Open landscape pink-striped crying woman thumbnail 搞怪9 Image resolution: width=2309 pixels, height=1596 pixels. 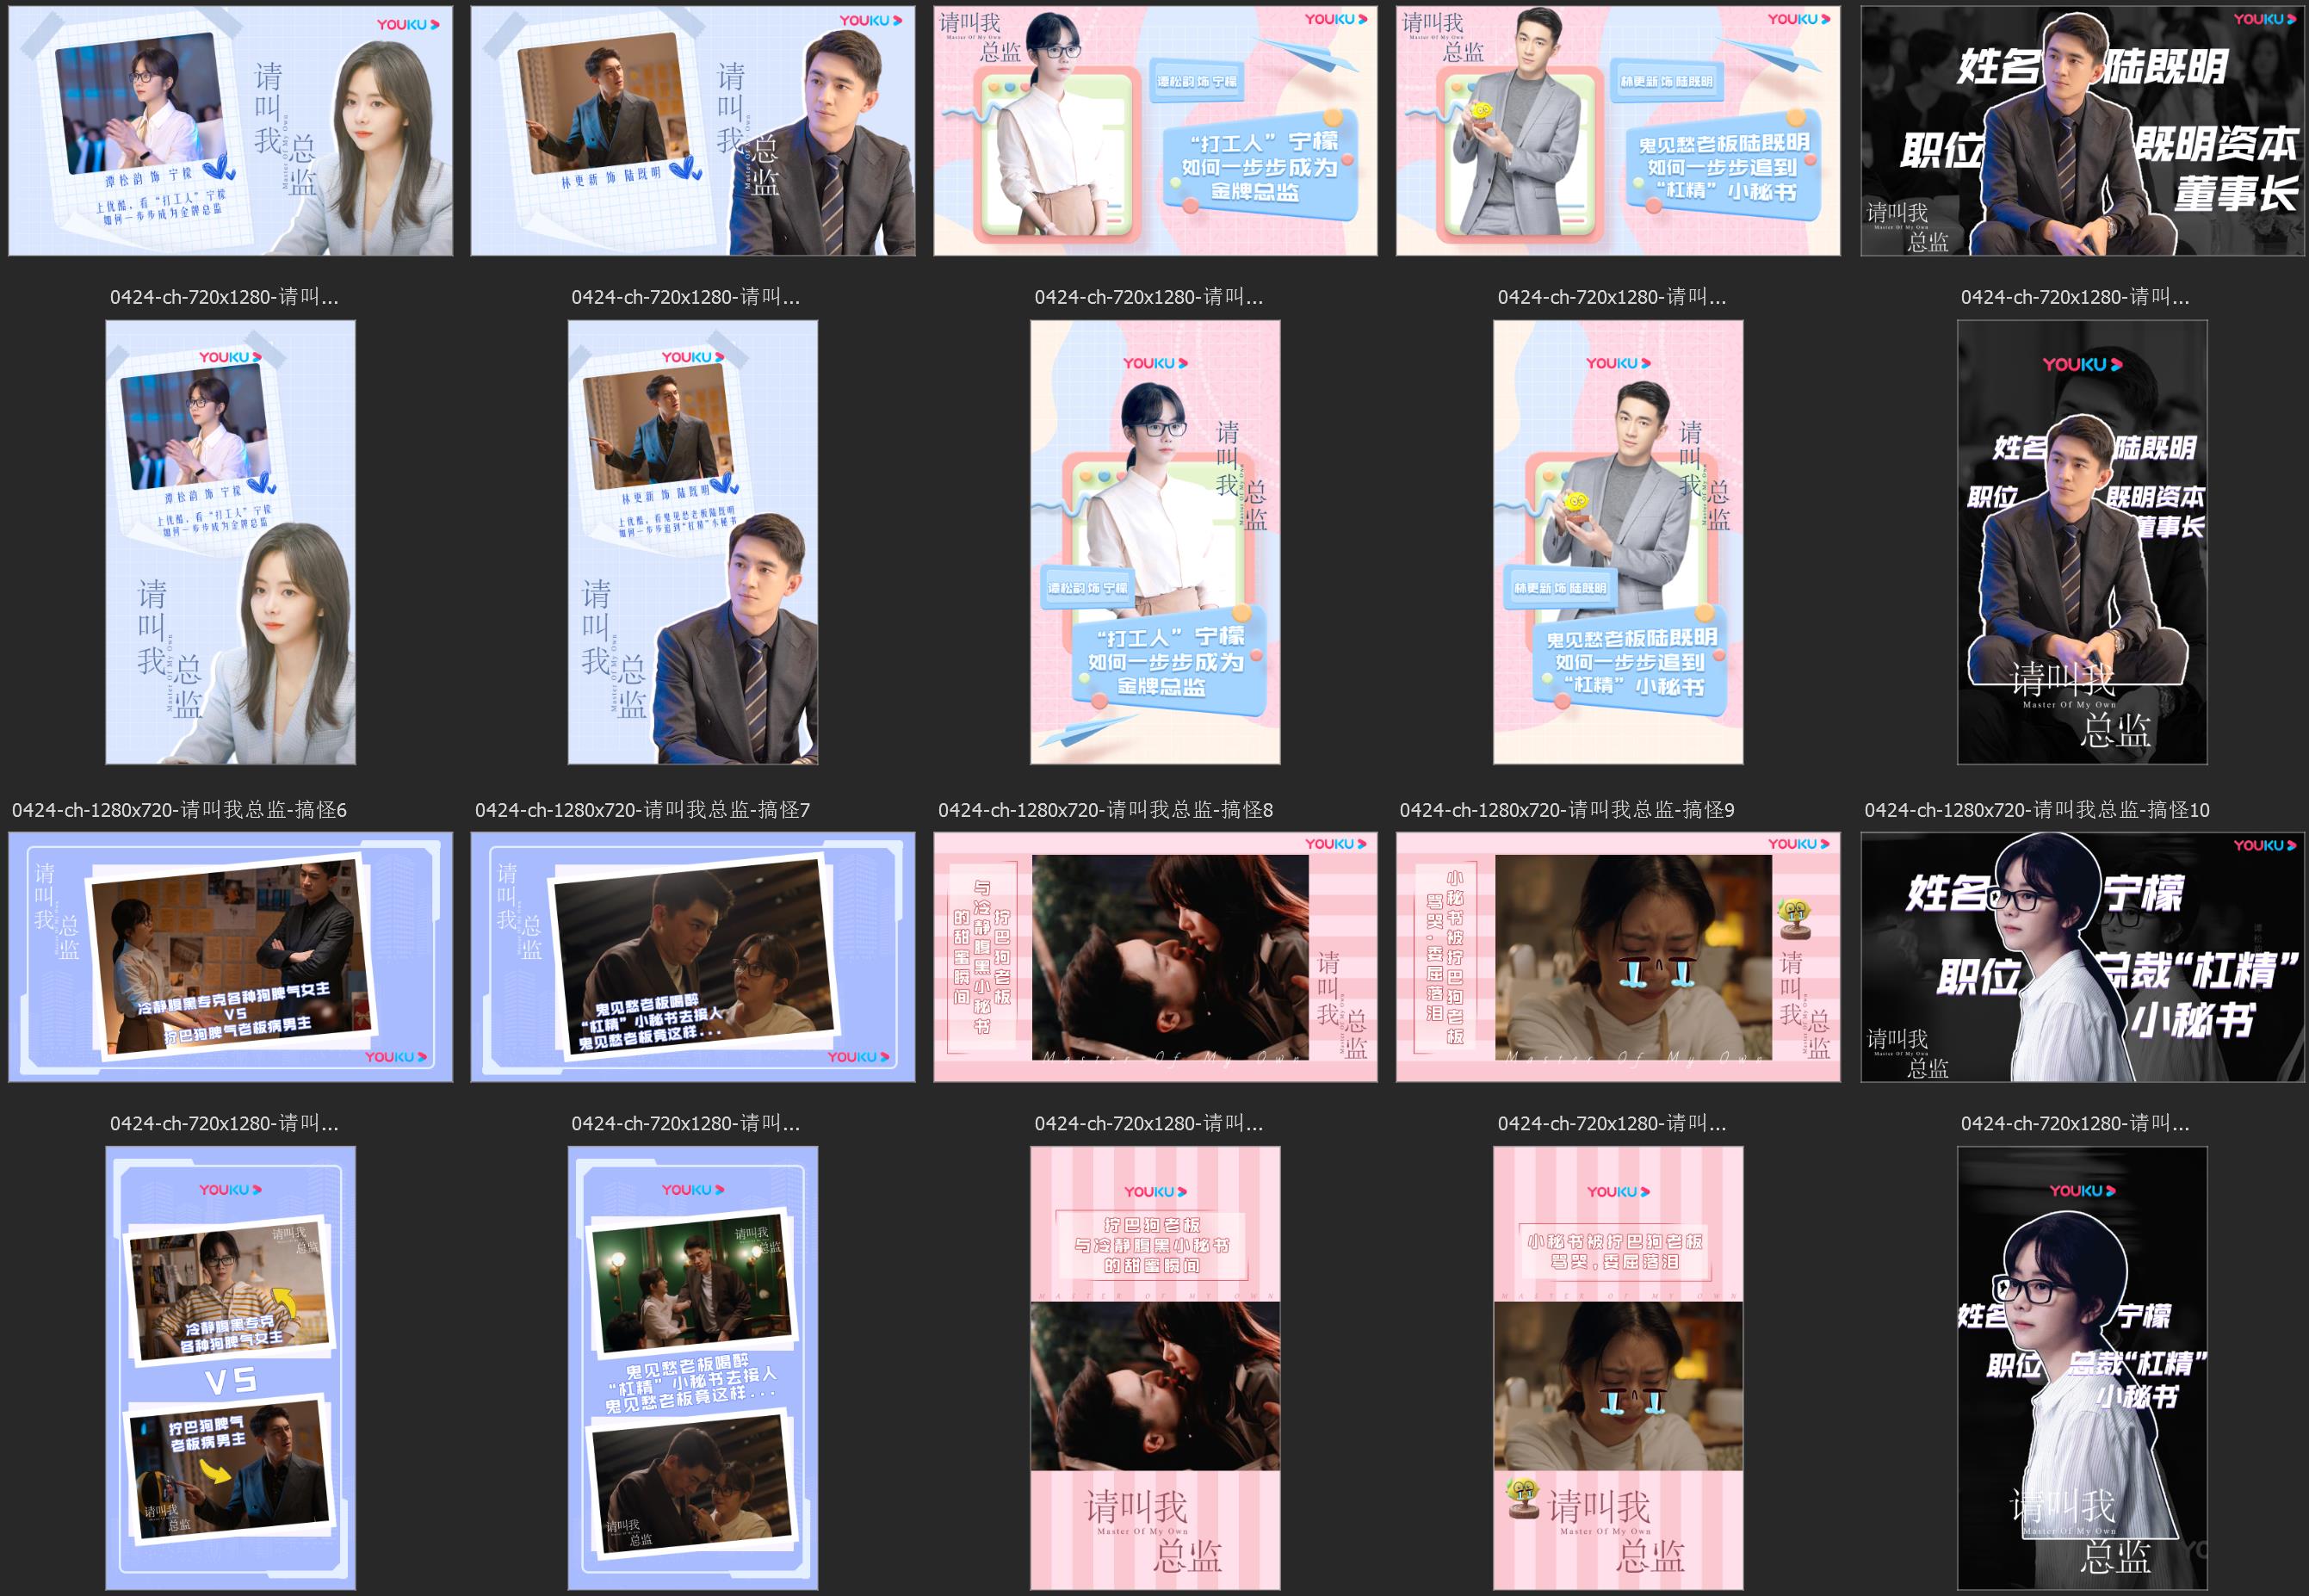pos(1618,957)
